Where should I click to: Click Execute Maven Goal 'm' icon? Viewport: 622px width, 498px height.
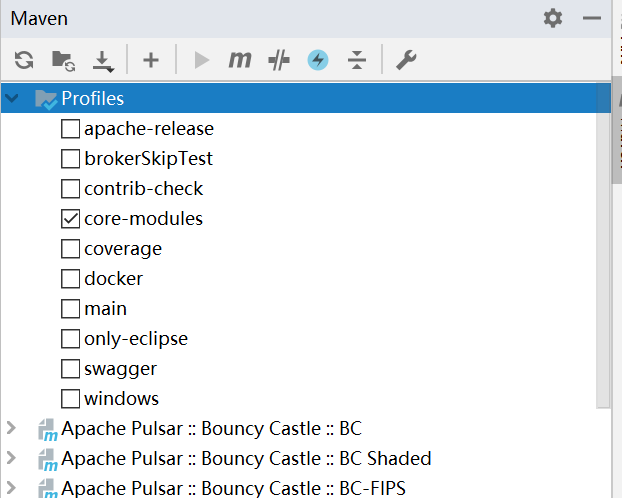click(239, 61)
